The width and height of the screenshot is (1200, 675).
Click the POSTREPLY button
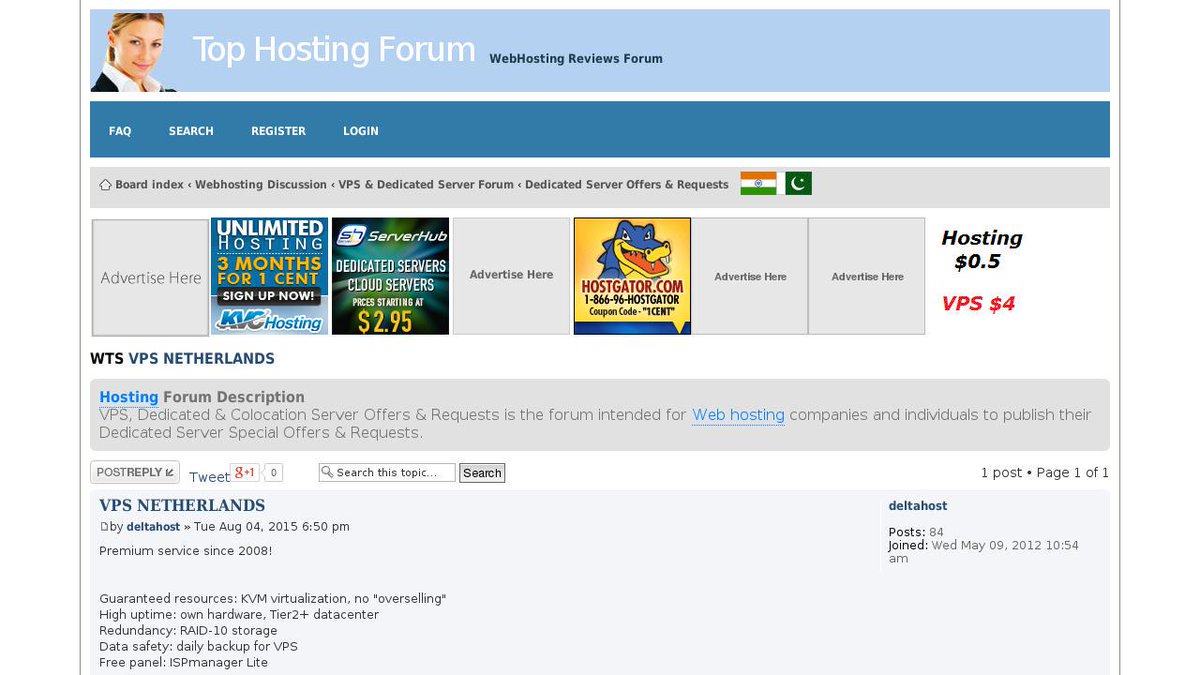coord(134,471)
